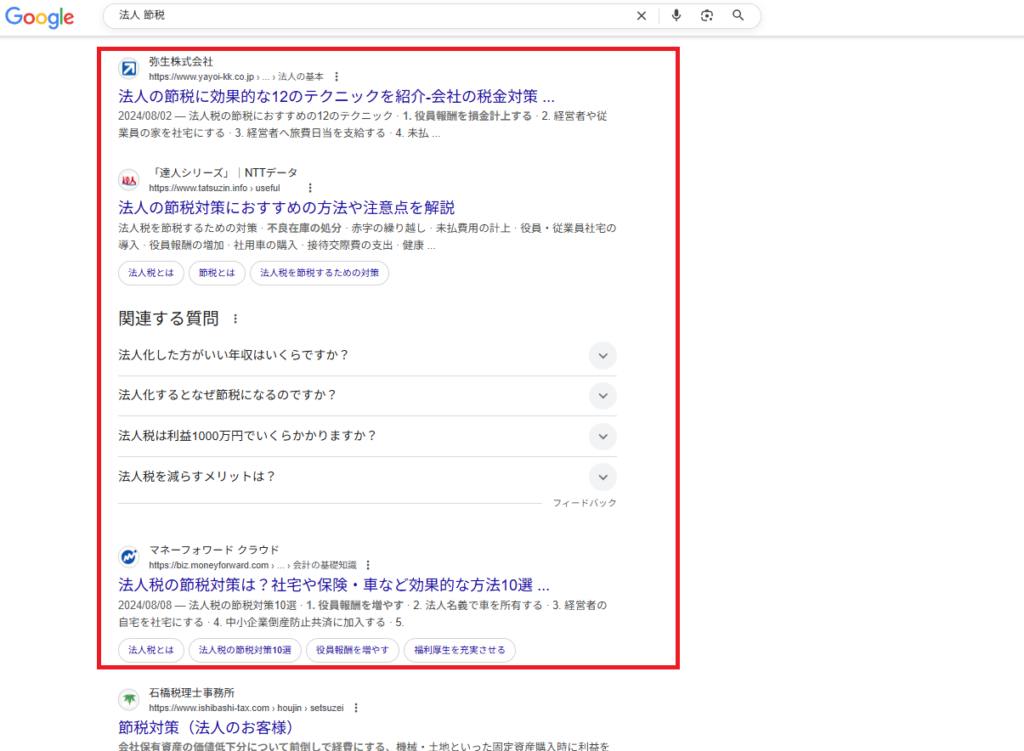Open options menu beside 関連する質問
This screenshot has height=751, width=1024.
[235, 319]
